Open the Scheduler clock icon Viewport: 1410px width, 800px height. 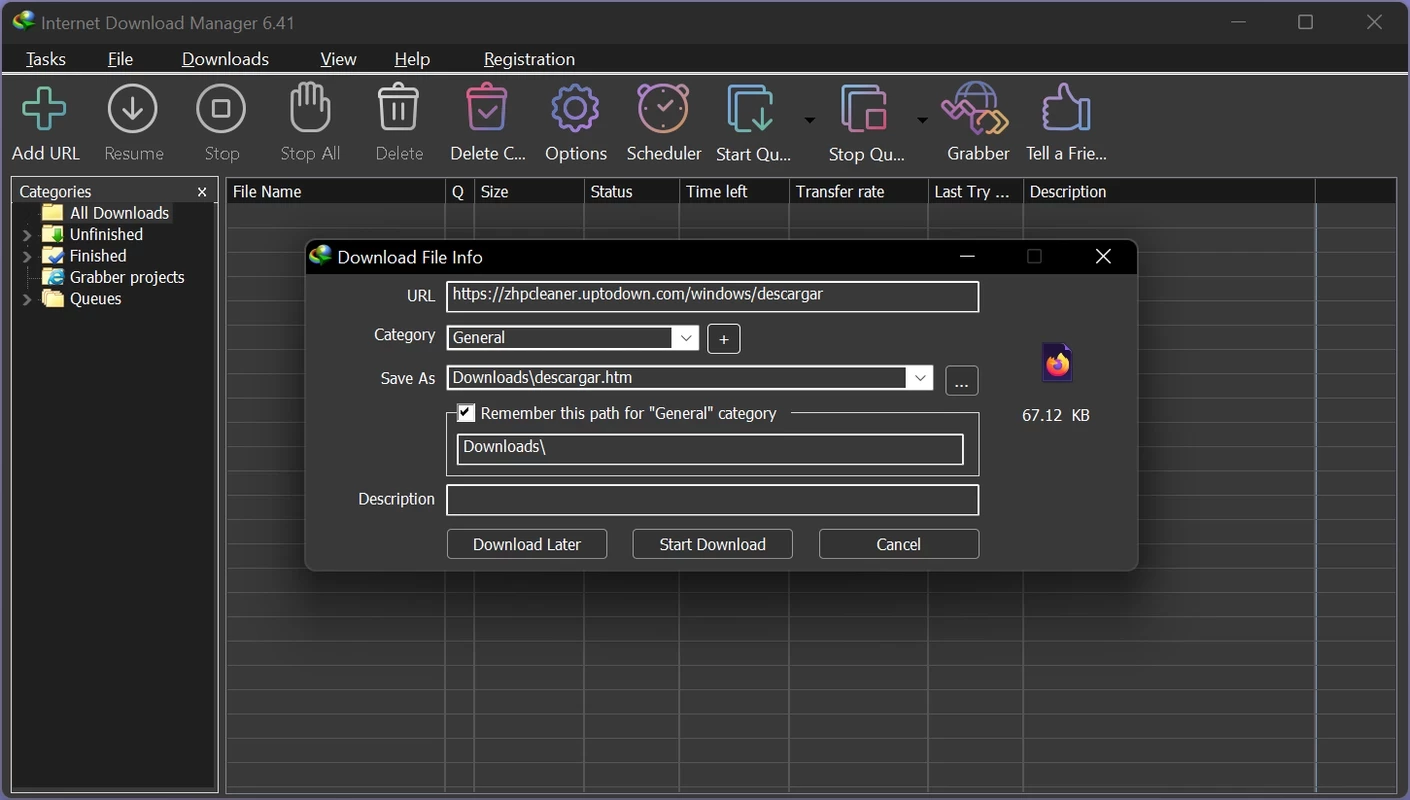[664, 110]
